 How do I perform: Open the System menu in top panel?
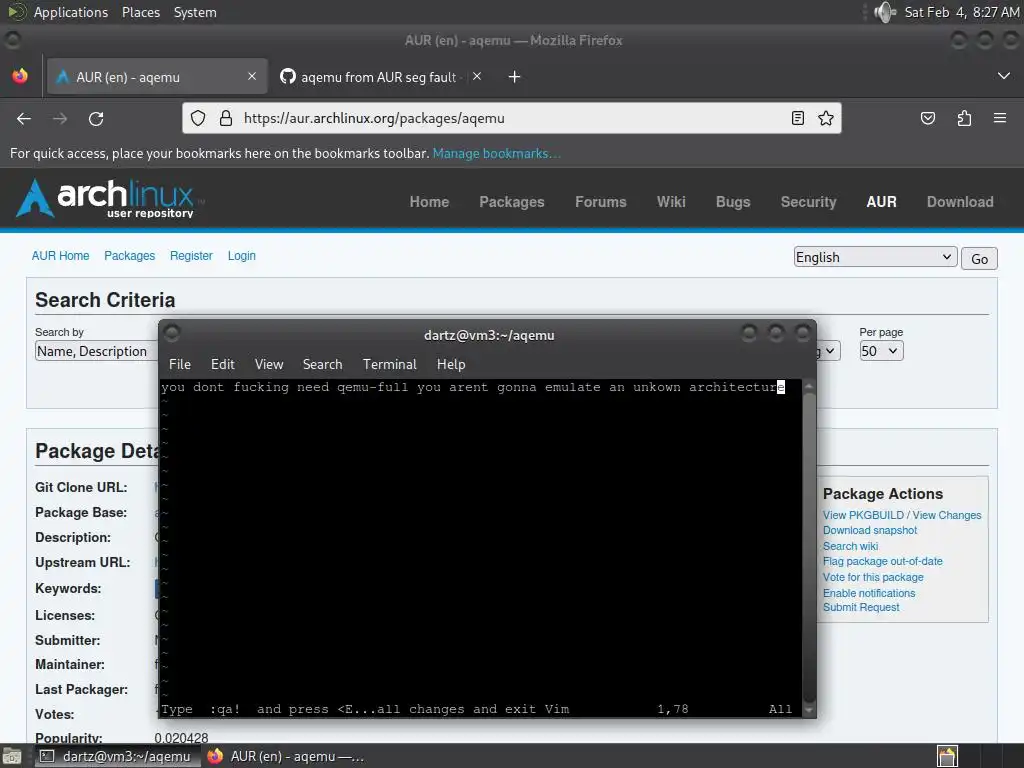tap(195, 12)
